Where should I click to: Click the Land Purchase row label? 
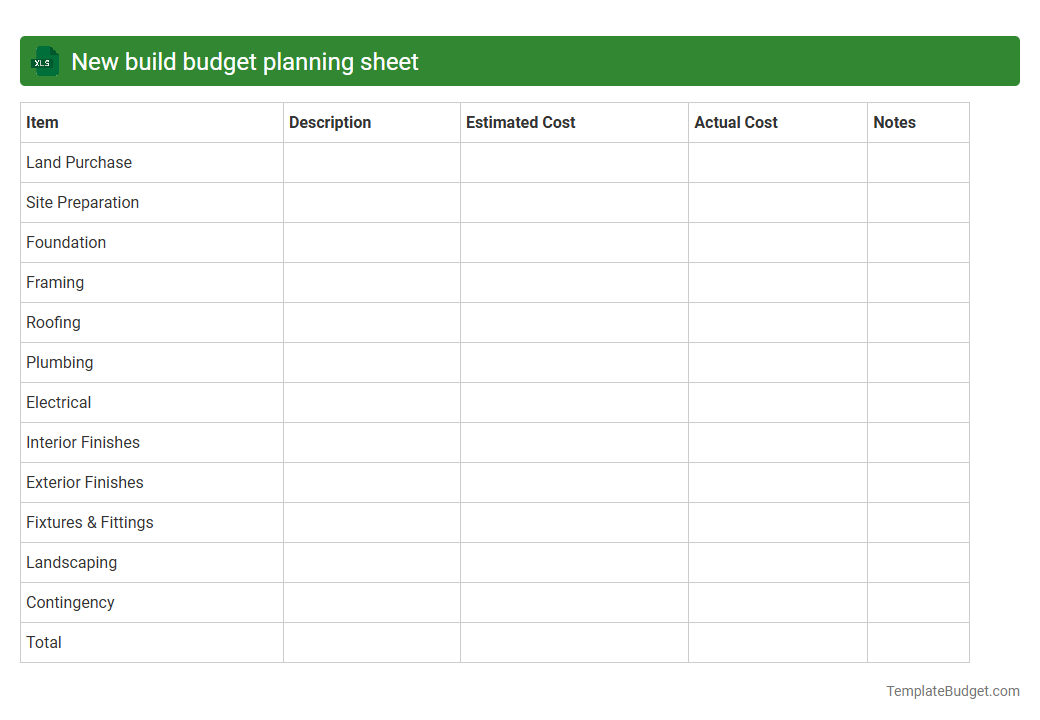pyautogui.click(x=79, y=162)
